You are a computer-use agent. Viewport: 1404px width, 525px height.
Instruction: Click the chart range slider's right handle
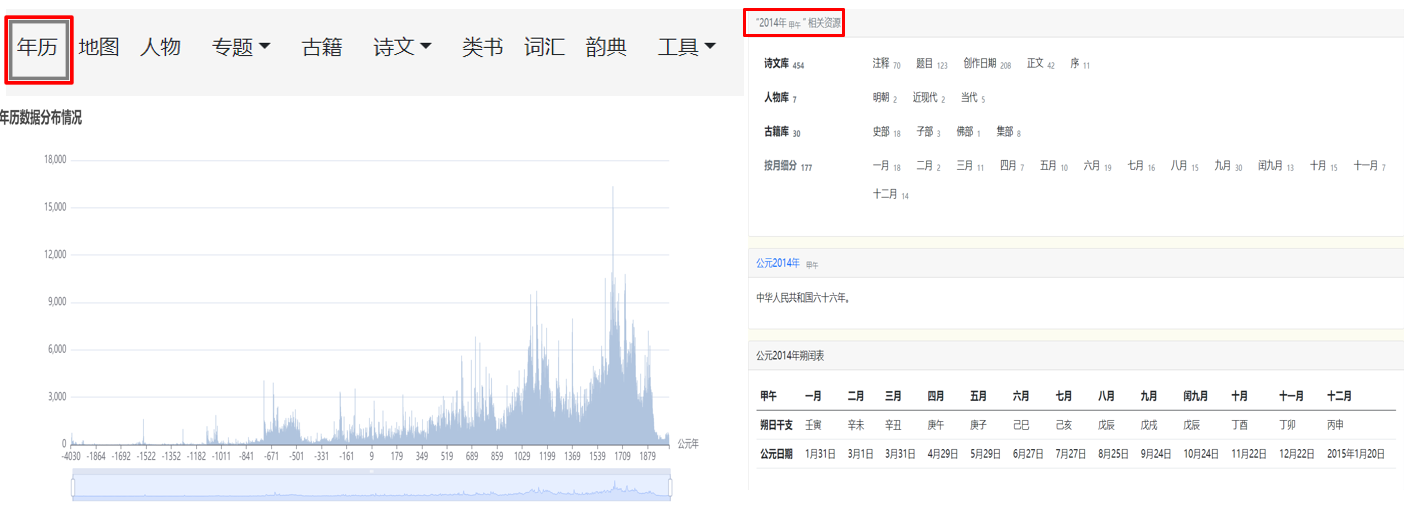tap(670, 487)
